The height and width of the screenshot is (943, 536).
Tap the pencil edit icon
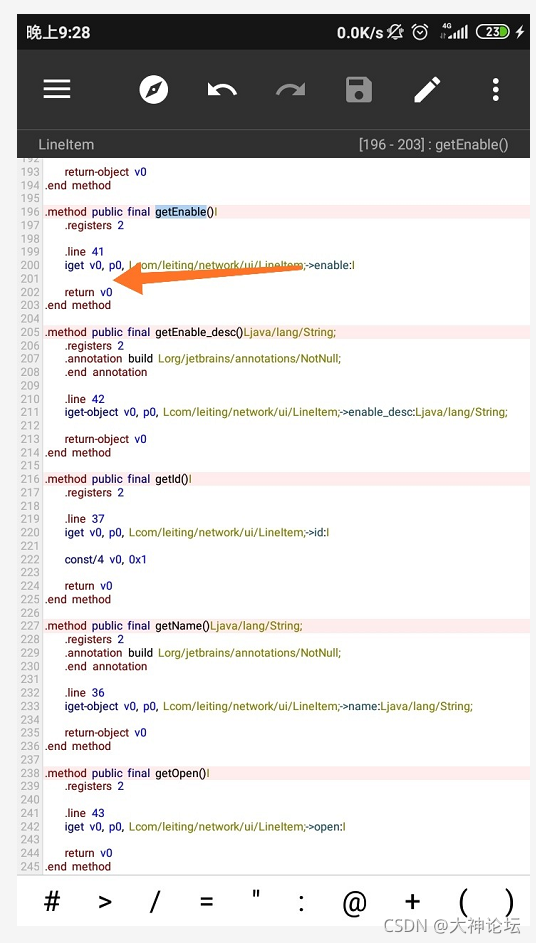[x=427, y=90]
